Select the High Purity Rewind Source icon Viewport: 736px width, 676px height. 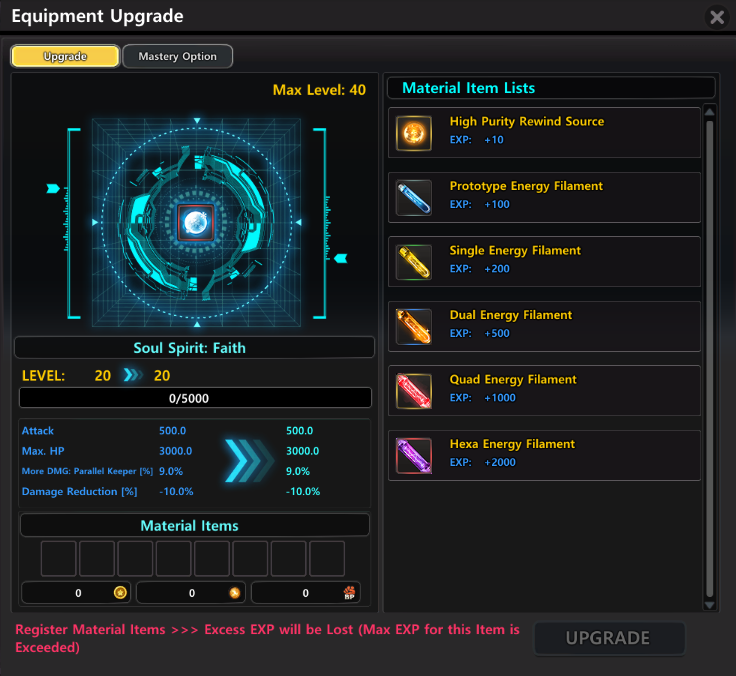[x=414, y=133]
